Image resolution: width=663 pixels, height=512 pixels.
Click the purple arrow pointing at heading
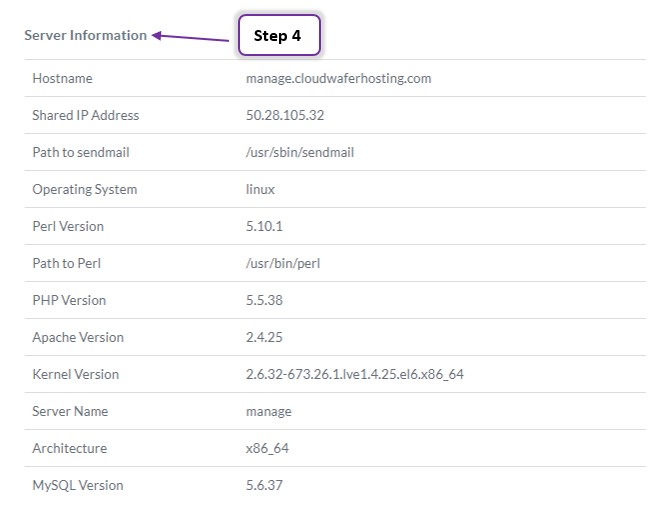click(x=190, y=37)
